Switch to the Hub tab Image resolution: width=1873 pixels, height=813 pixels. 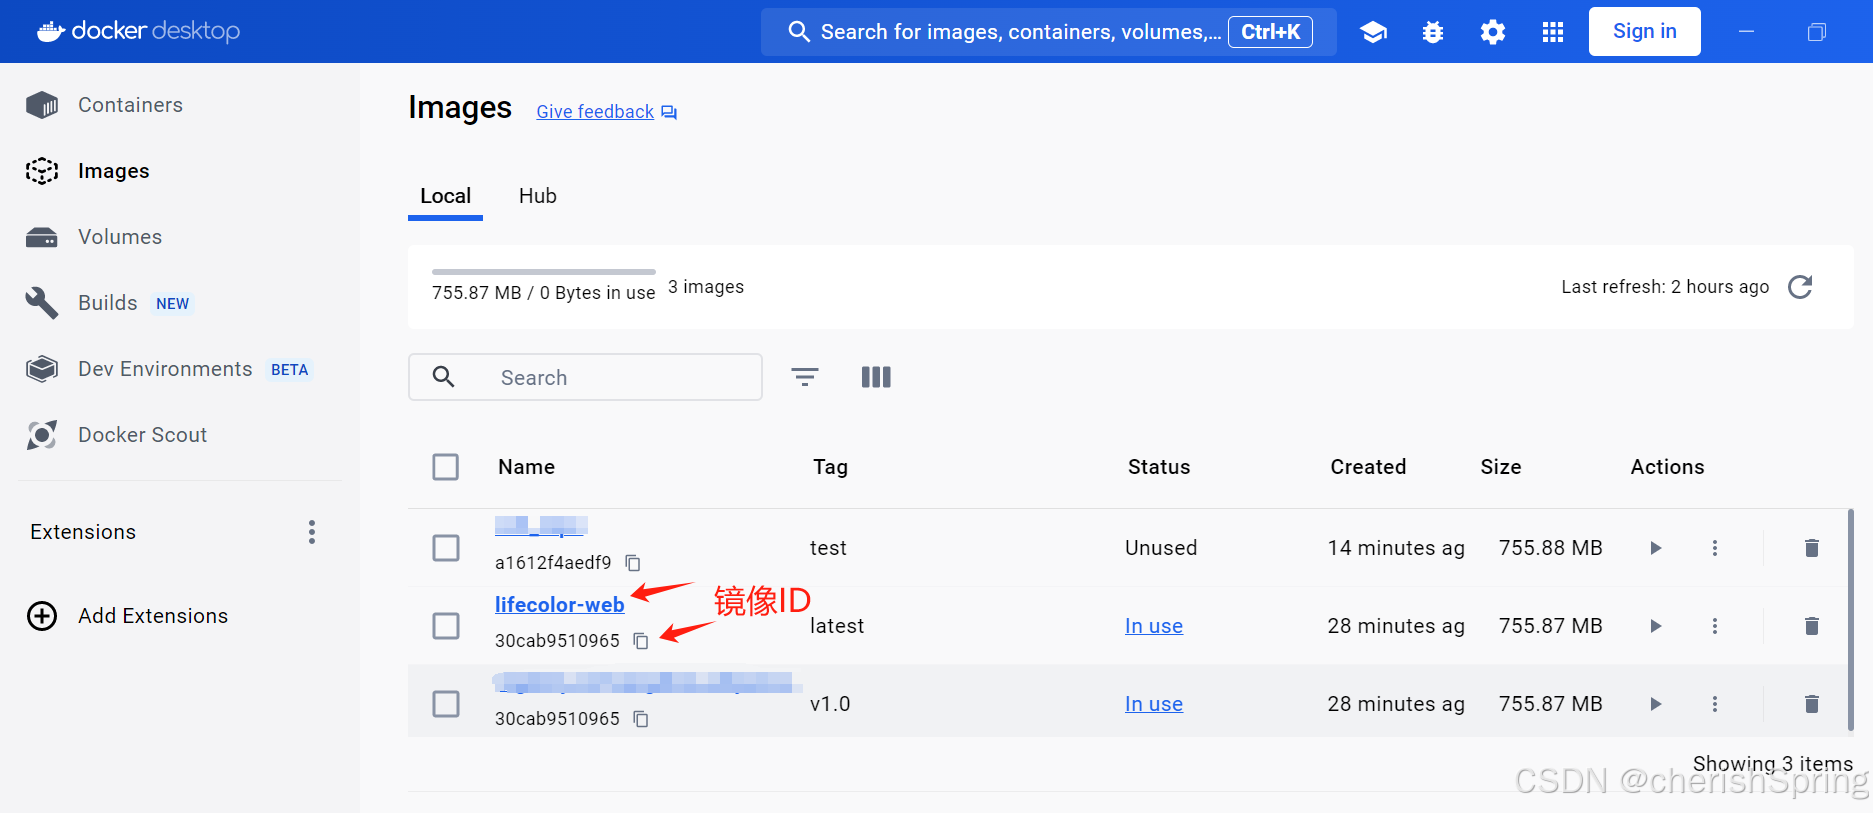click(538, 196)
